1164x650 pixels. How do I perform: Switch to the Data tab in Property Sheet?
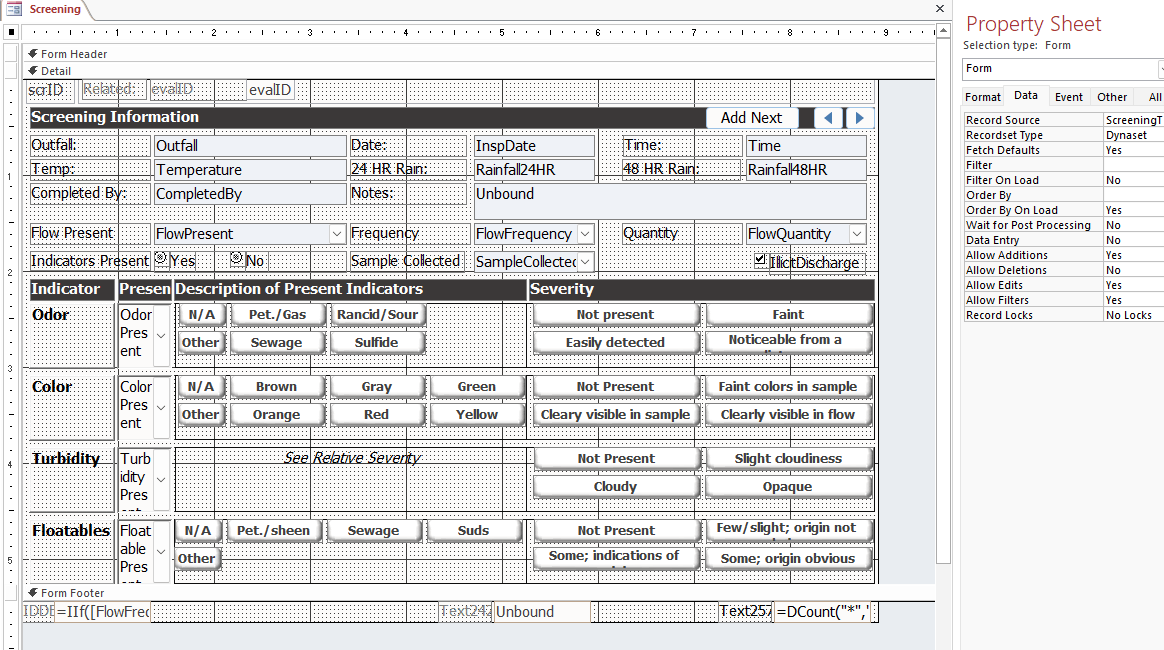[x=1026, y=96]
